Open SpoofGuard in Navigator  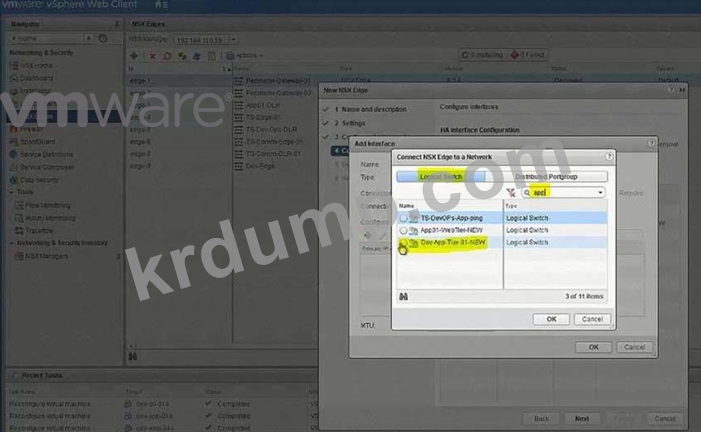38,142
